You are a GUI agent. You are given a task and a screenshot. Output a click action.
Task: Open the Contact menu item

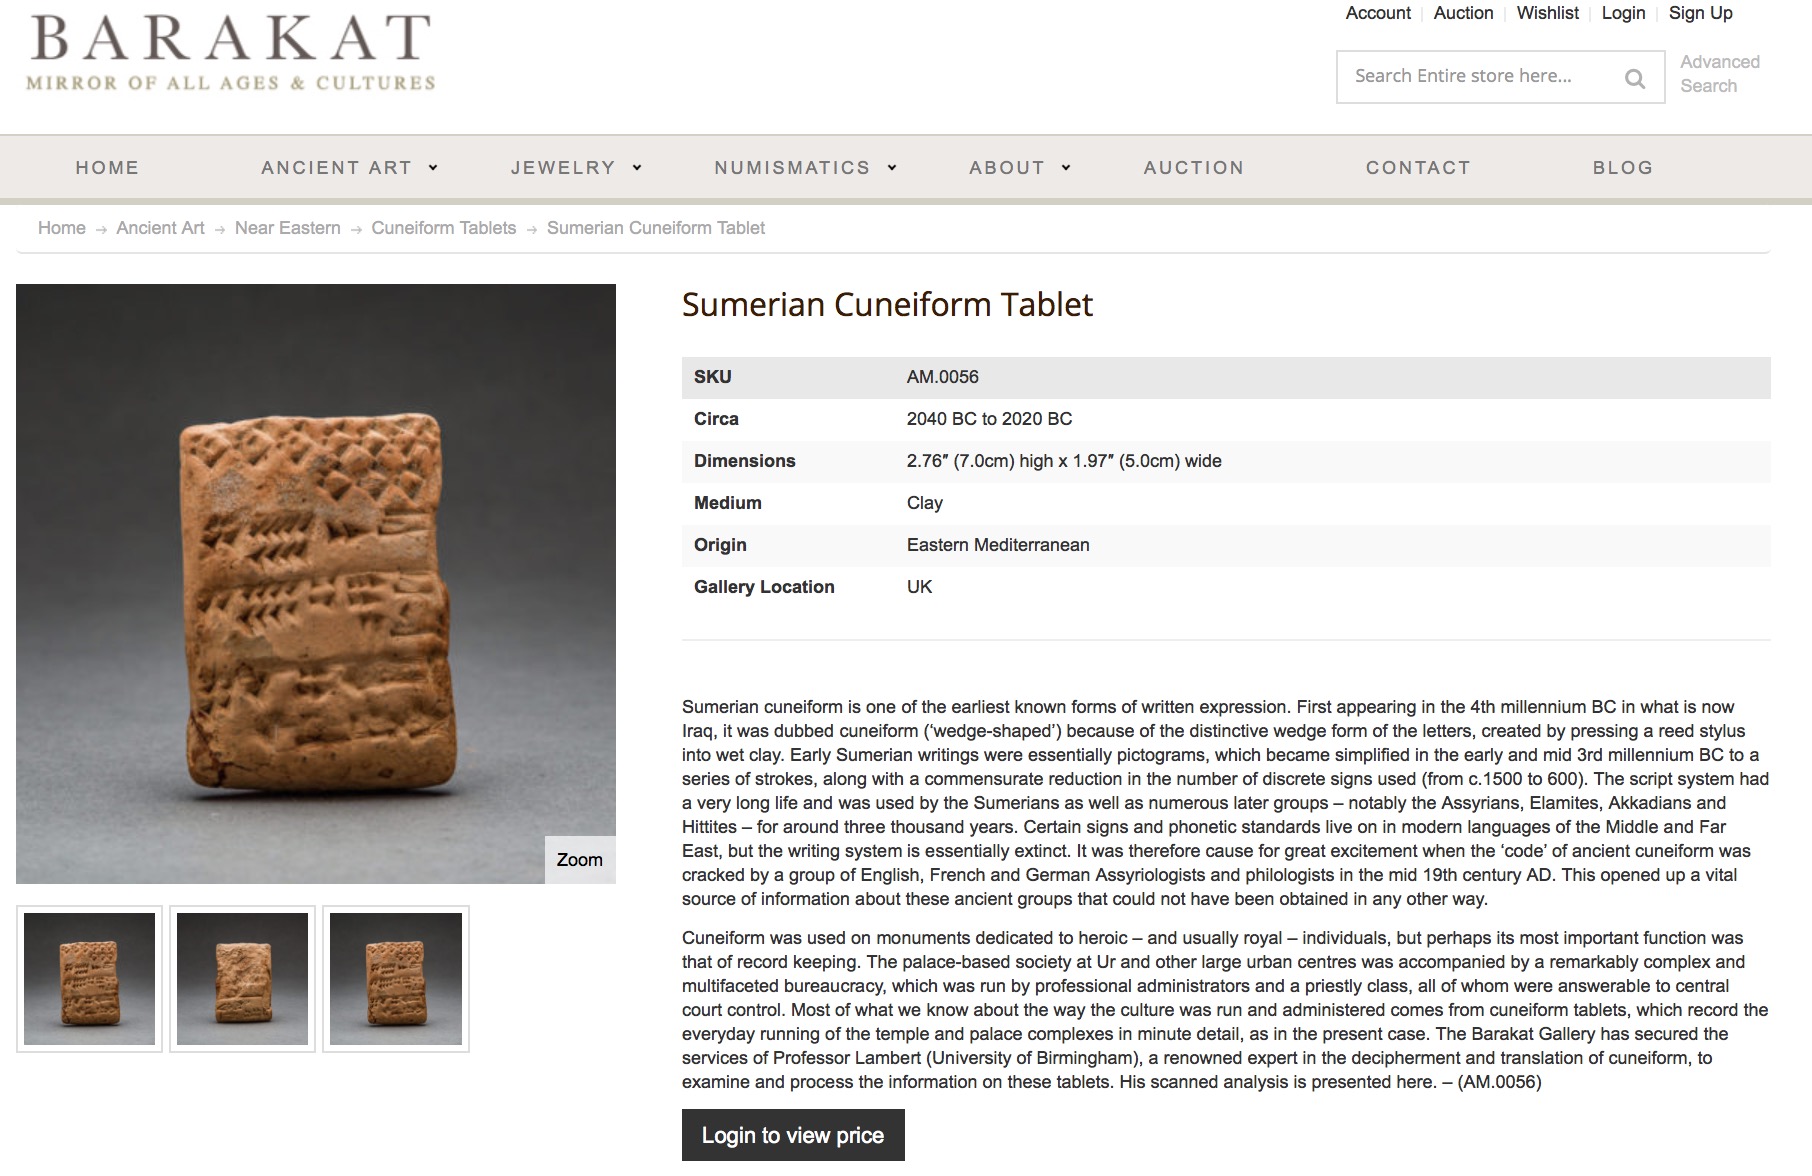pos(1418,168)
